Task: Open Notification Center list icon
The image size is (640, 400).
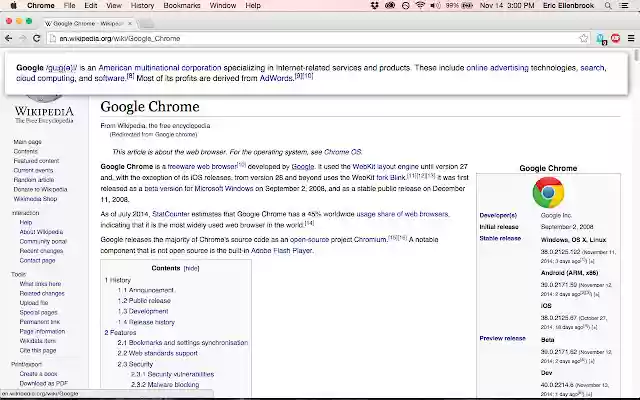Action: (x=624, y=6)
